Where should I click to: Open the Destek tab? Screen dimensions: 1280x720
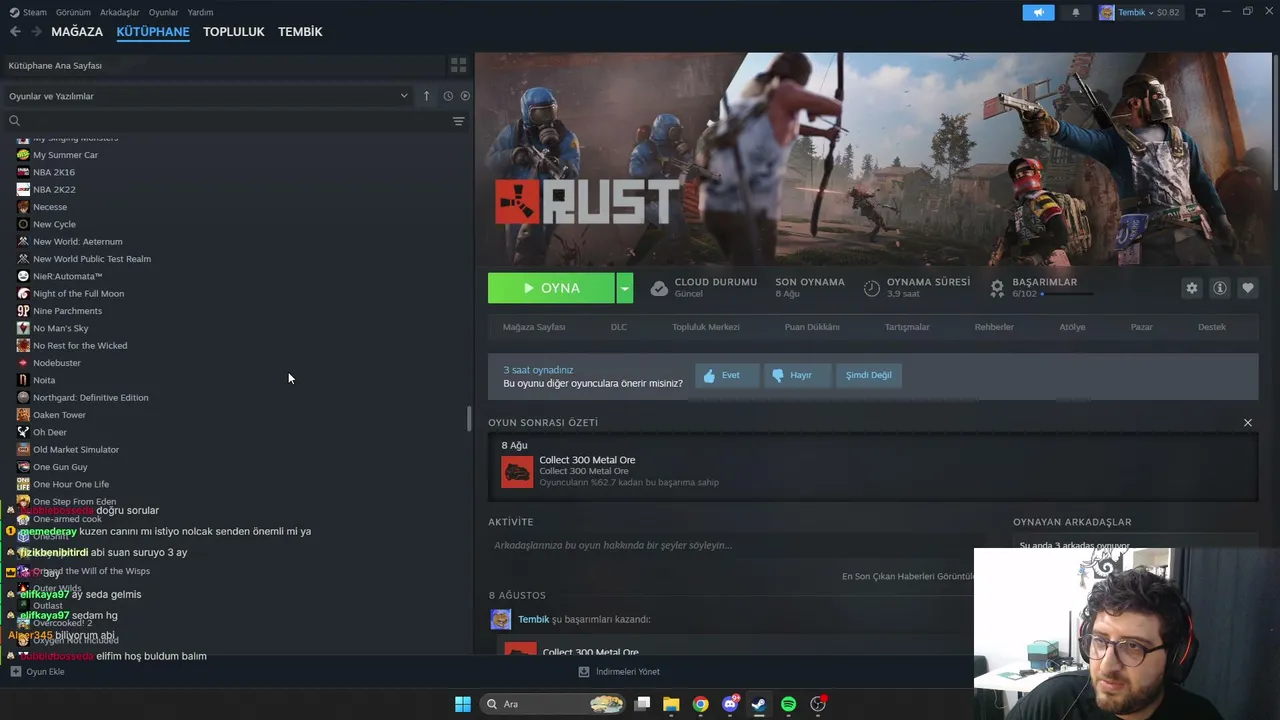tap(1212, 327)
